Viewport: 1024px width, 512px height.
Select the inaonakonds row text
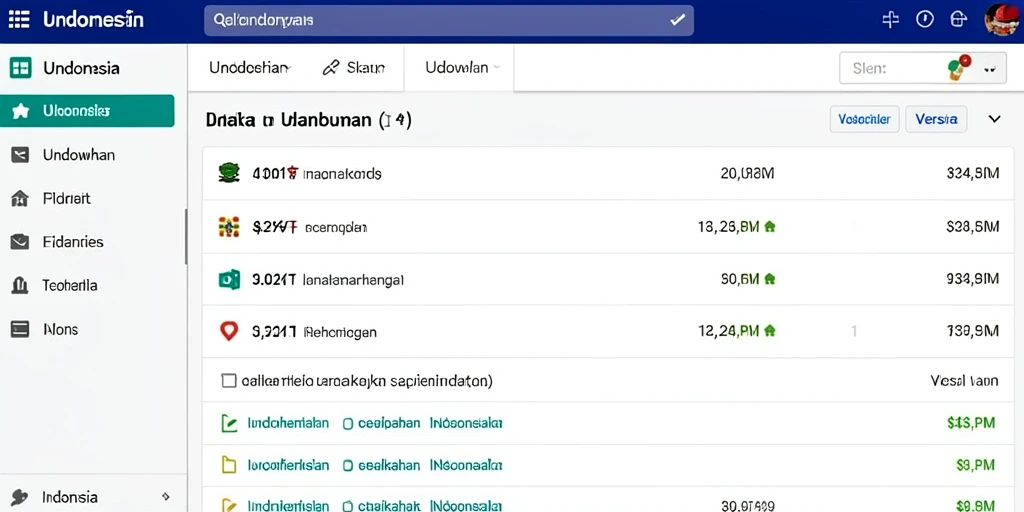coord(342,174)
